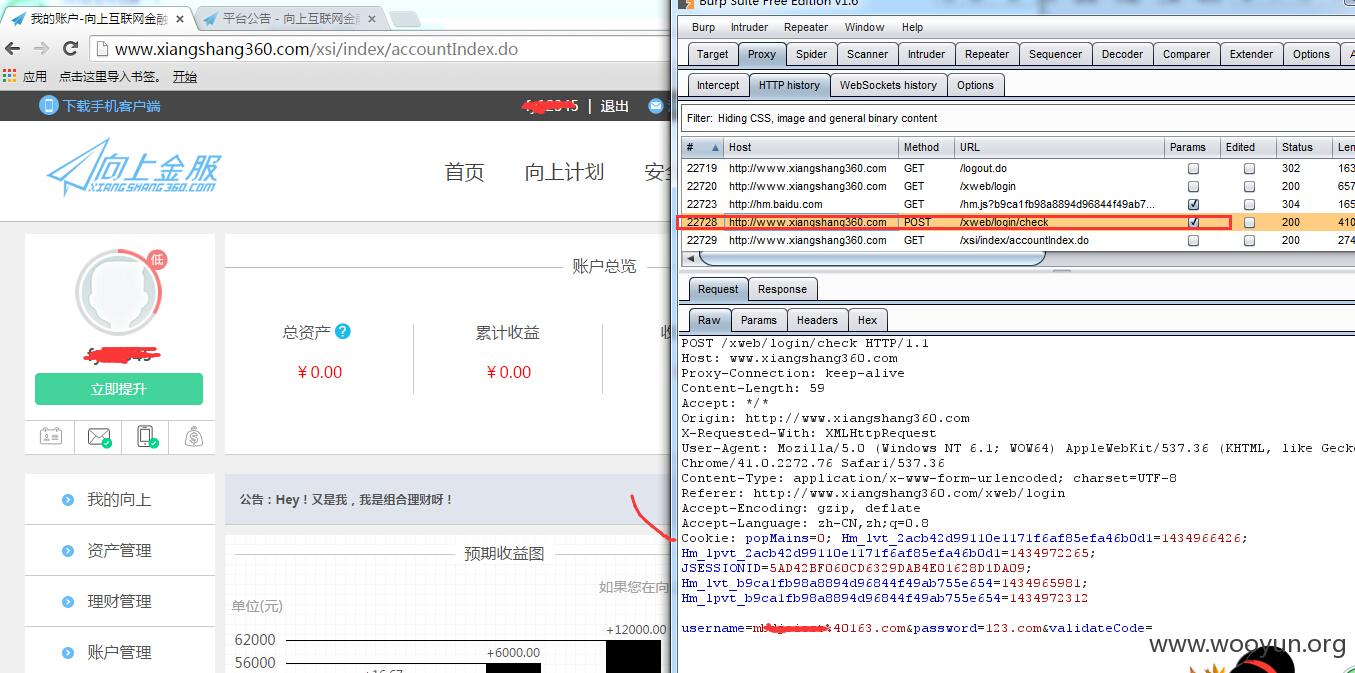Switch to the 平台公告 browser tab

click(x=290, y=18)
